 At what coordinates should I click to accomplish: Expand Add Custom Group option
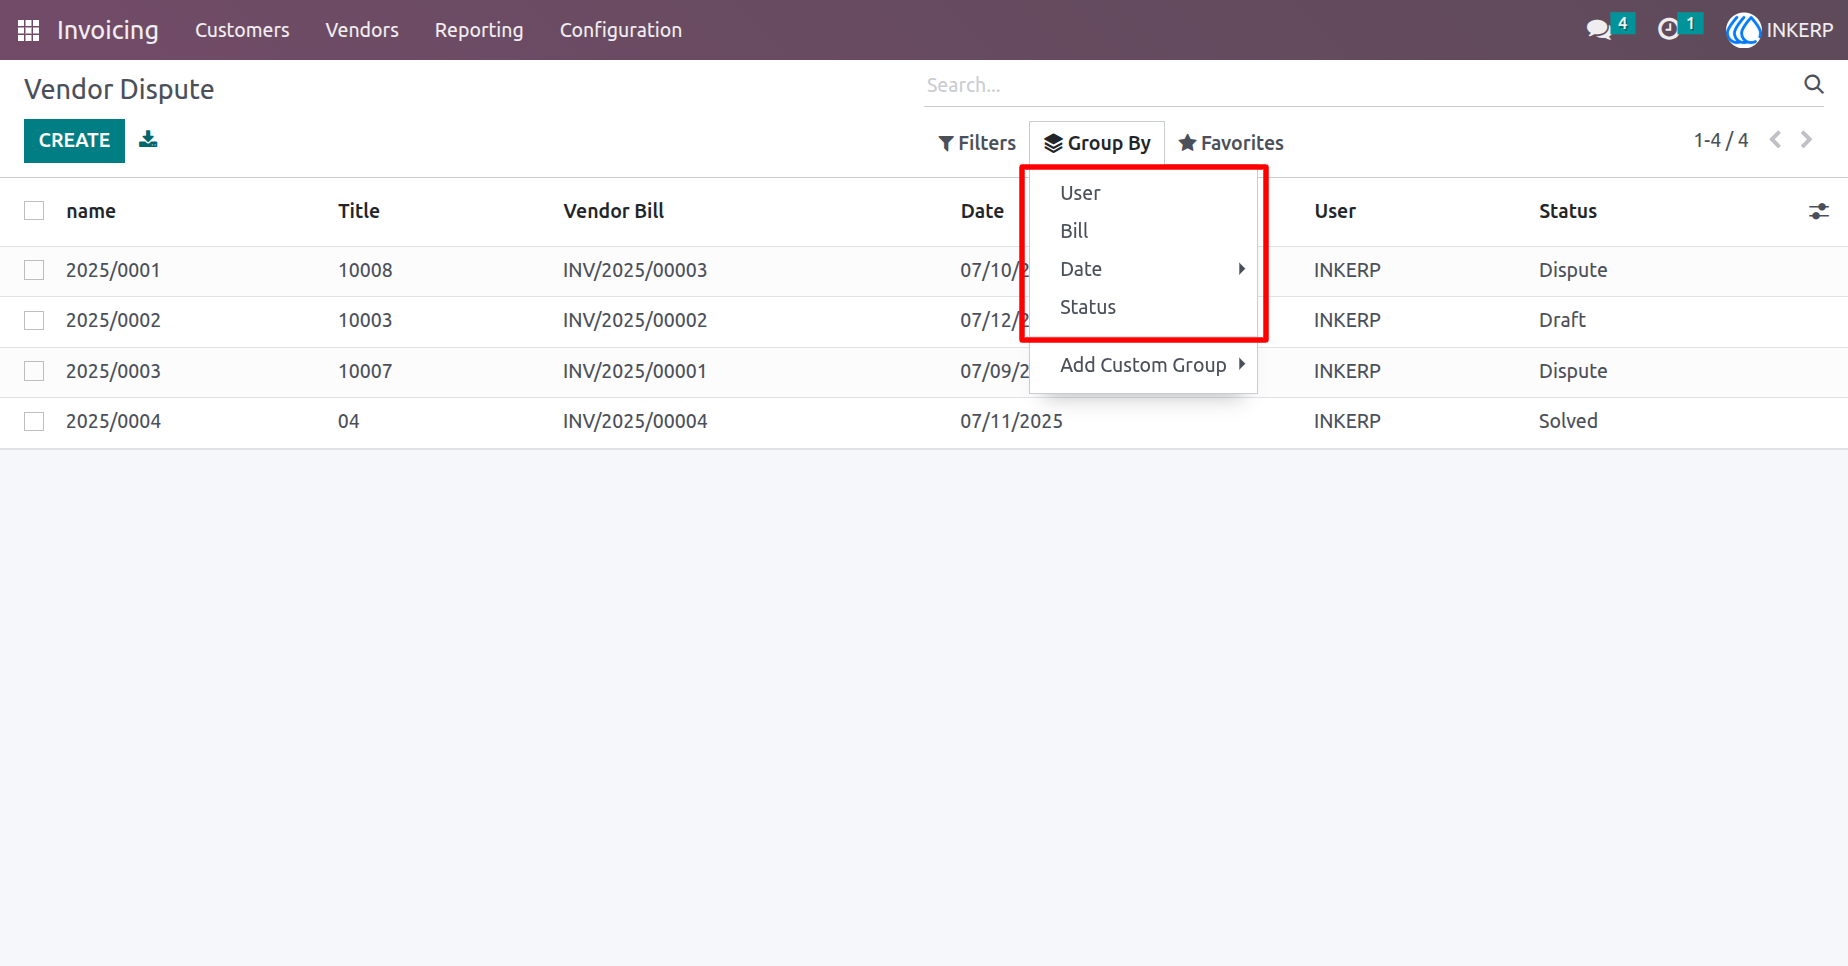tap(1144, 365)
